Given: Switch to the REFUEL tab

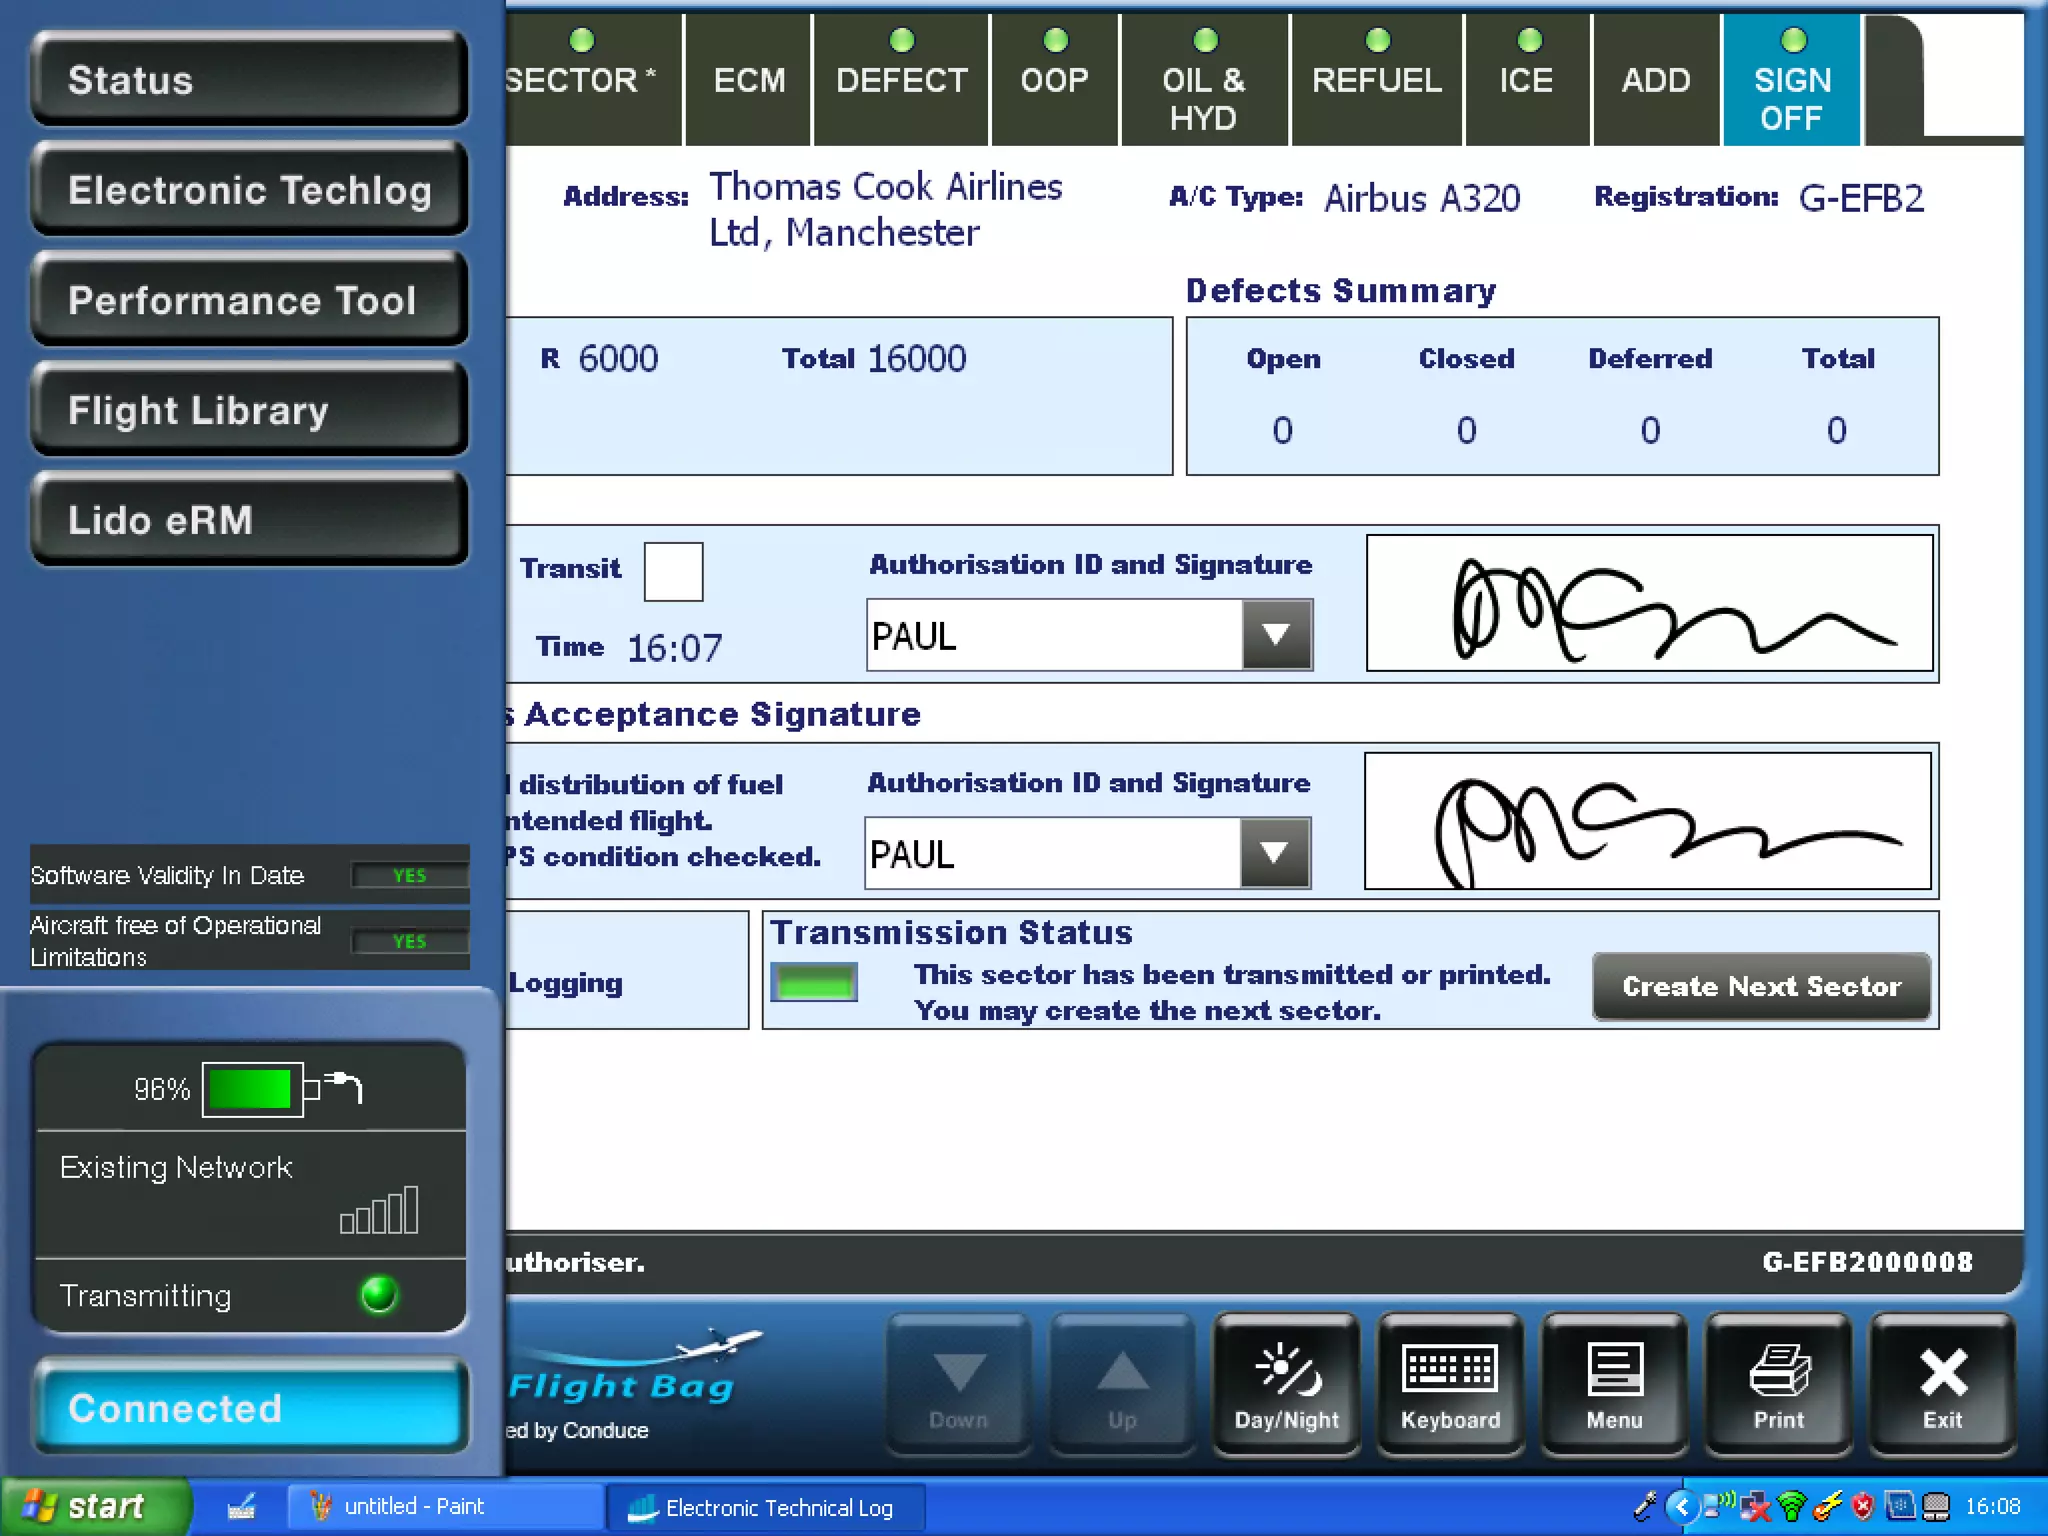Looking at the screenshot, I should (x=1376, y=80).
